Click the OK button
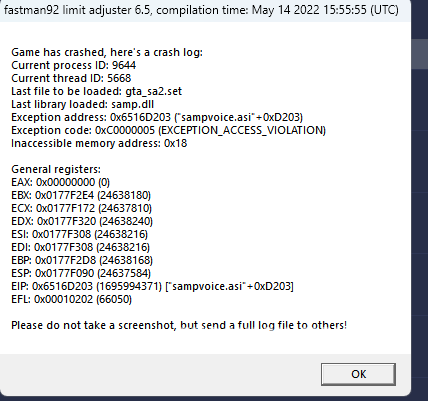 tap(358, 374)
